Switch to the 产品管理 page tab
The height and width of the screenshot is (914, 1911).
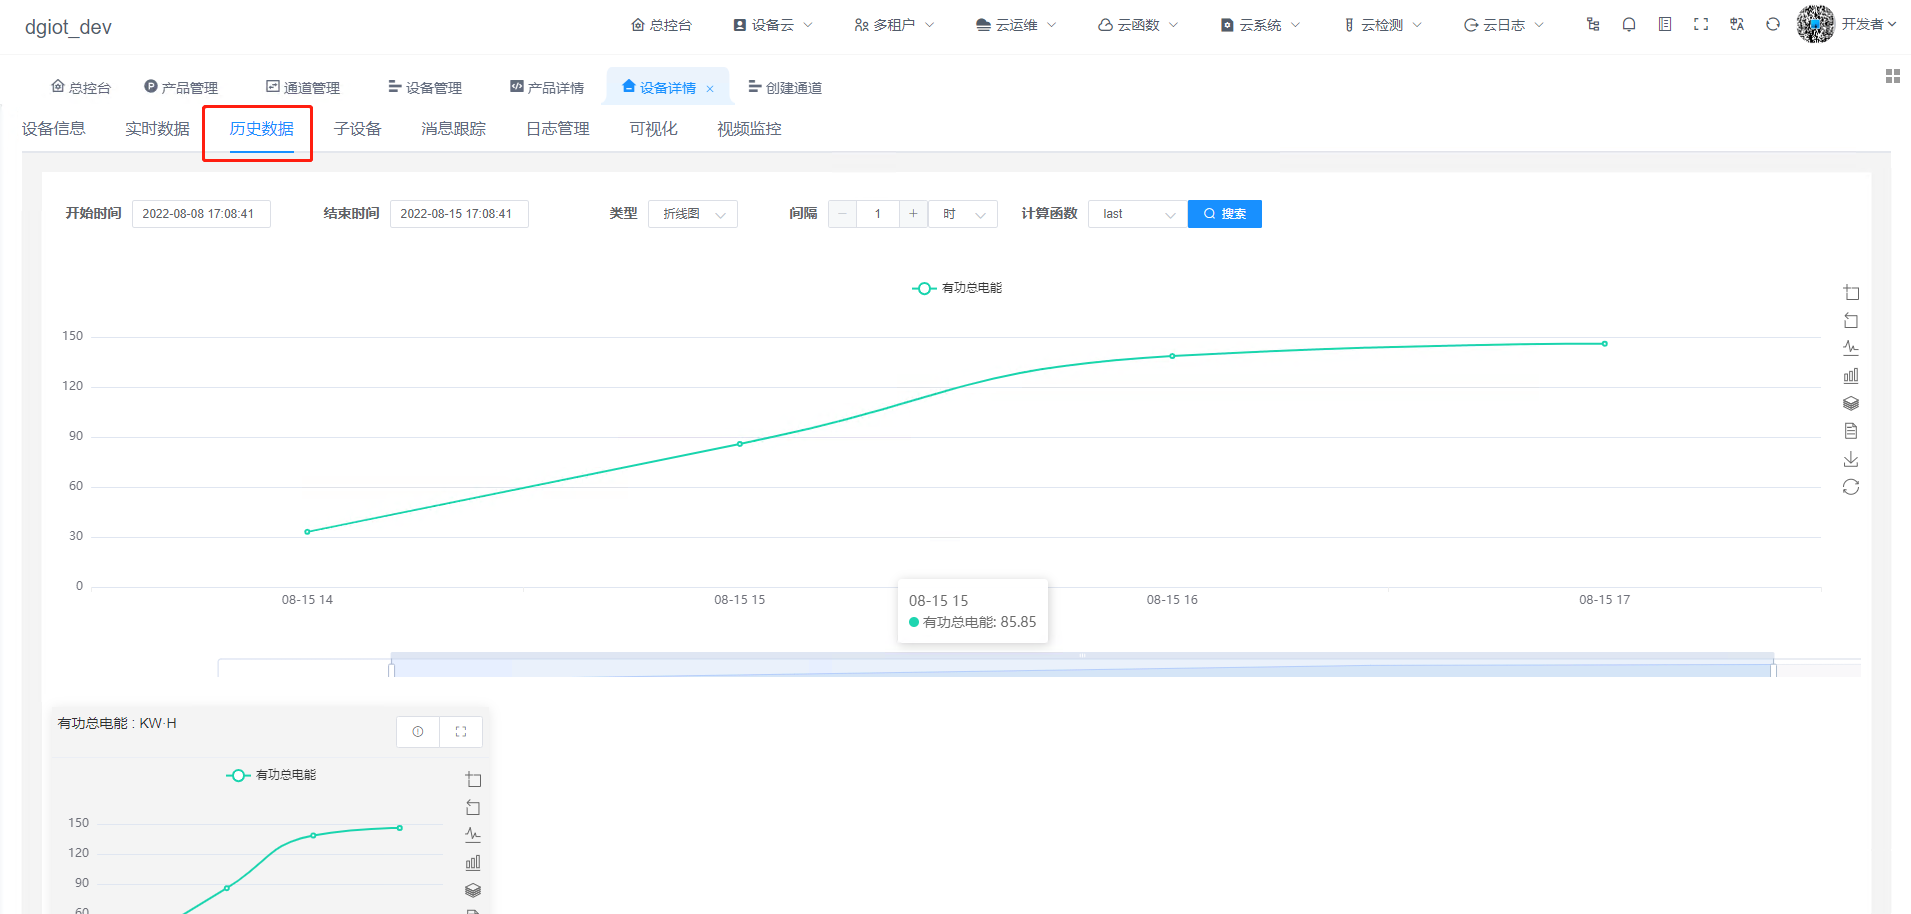pos(181,88)
